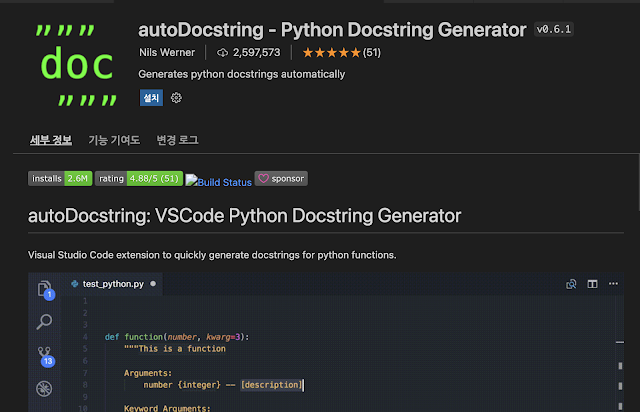Click the text Generates python docstrings automatically
The image size is (640, 412).
[x=241, y=74]
